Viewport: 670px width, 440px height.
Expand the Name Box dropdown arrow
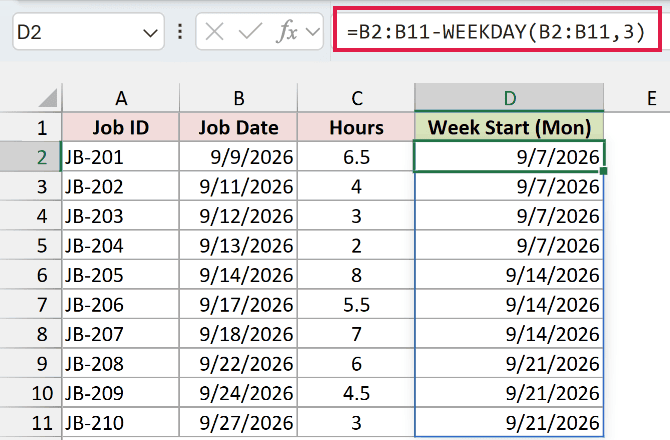tap(150, 33)
